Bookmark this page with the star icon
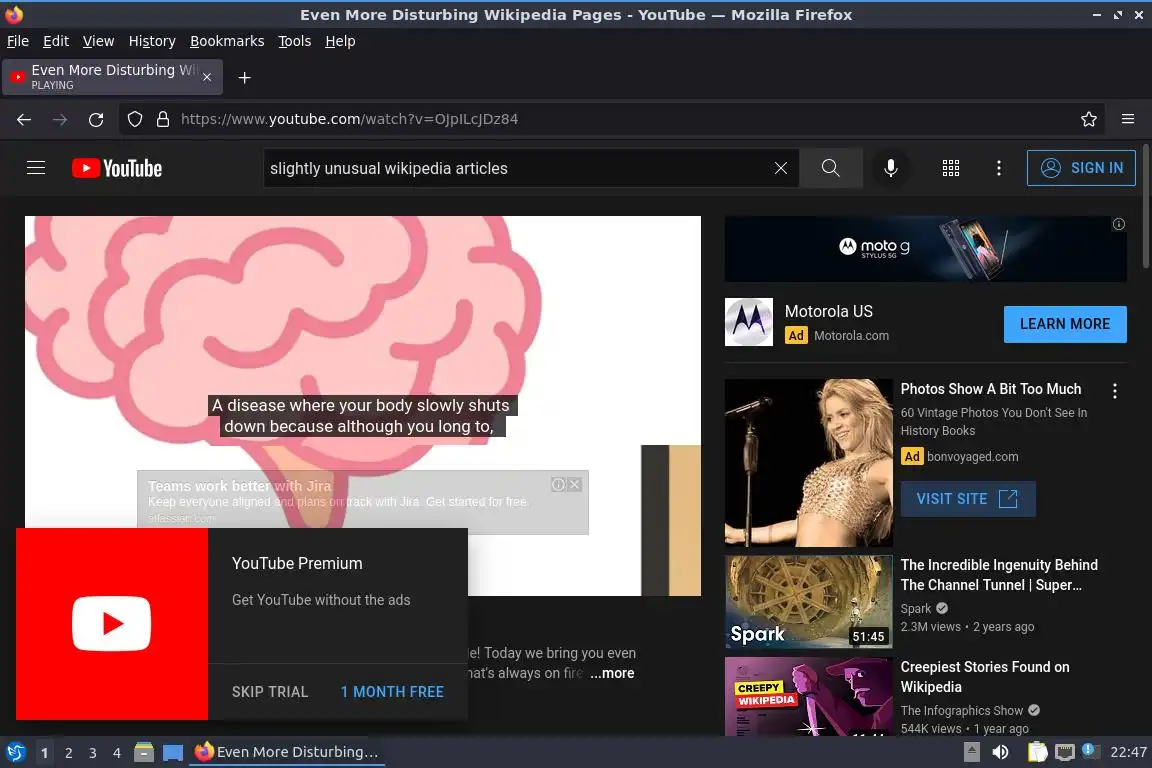Image resolution: width=1152 pixels, height=768 pixels. (x=1089, y=119)
